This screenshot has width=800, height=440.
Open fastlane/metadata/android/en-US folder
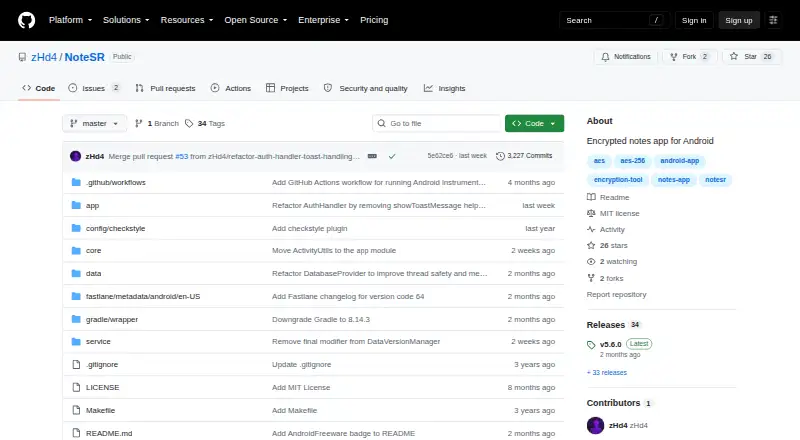(x=143, y=297)
